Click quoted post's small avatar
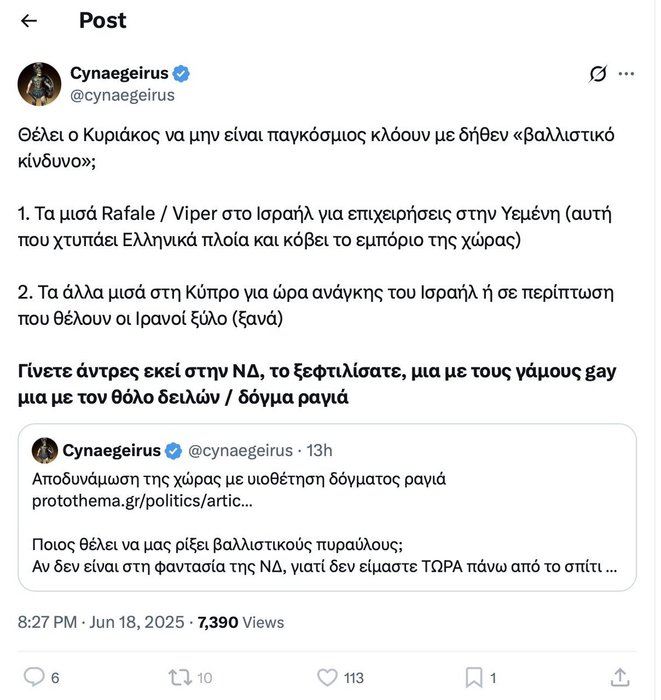 [x=44, y=450]
